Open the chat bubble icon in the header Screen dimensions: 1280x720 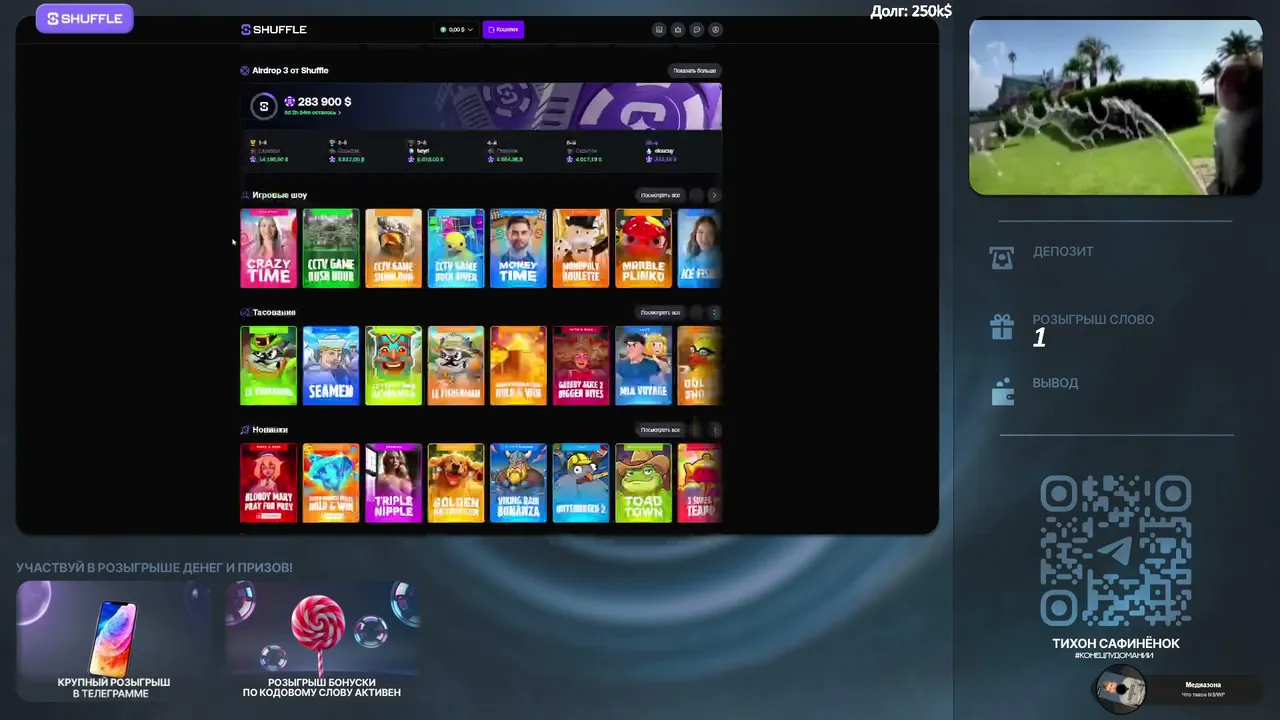pos(697,30)
